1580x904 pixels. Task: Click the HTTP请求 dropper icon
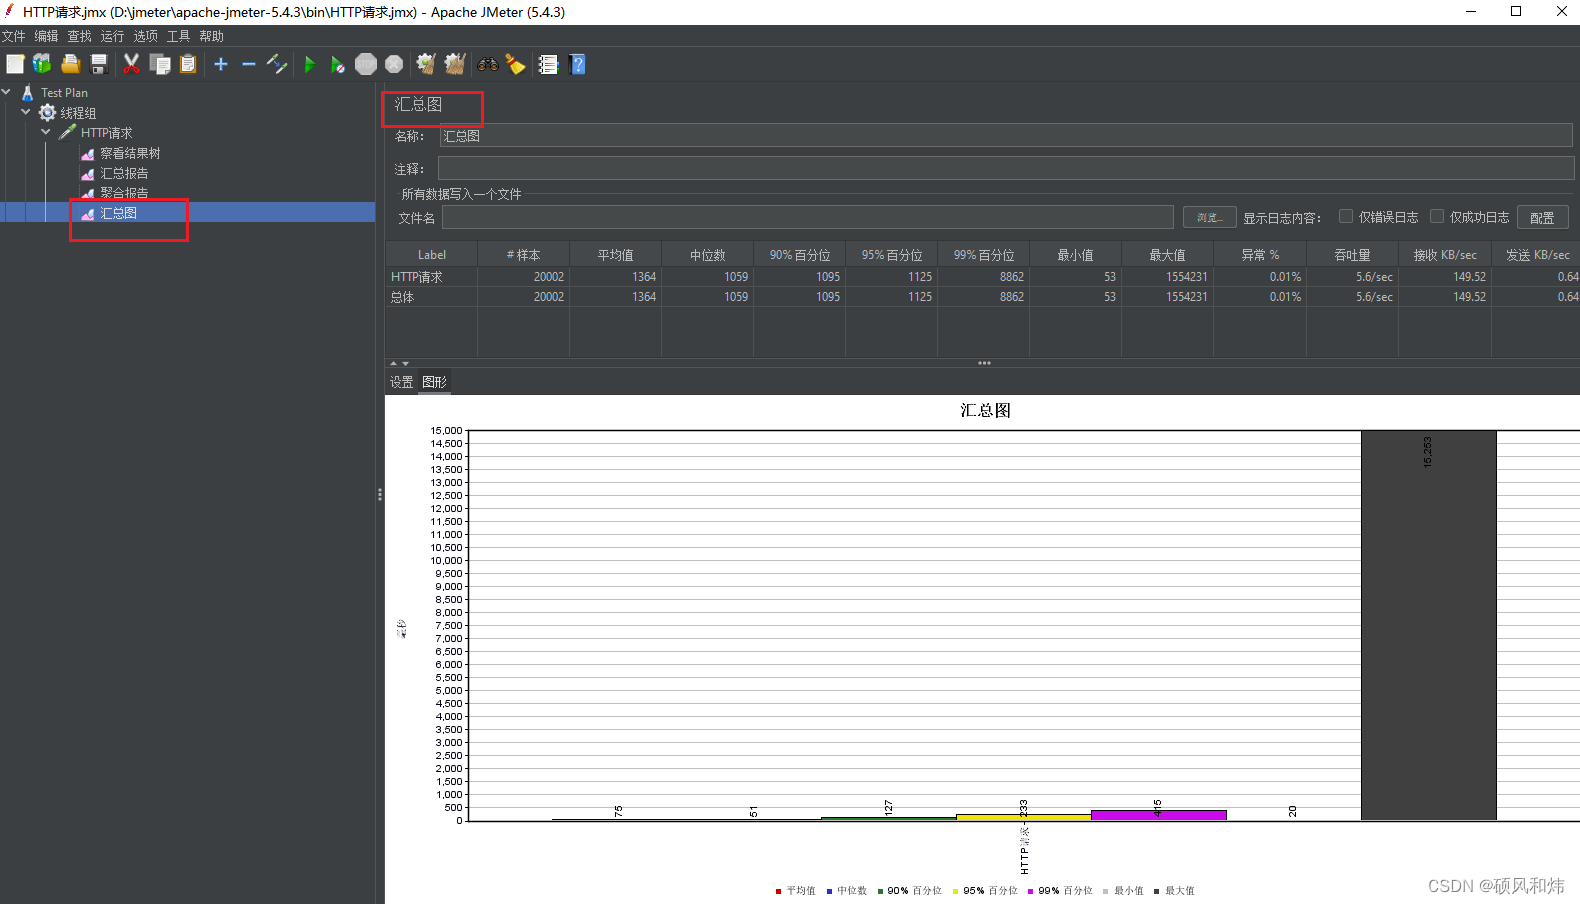pyautogui.click(x=67, y=132)
